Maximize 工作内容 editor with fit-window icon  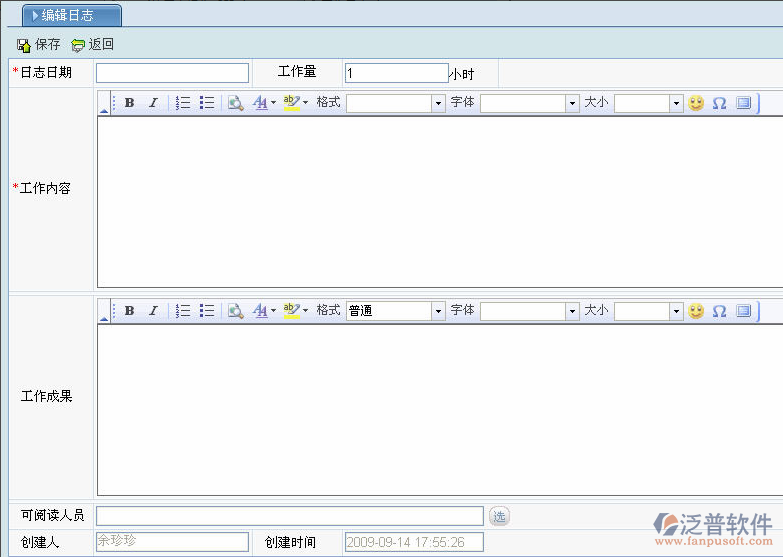(744, 103)
